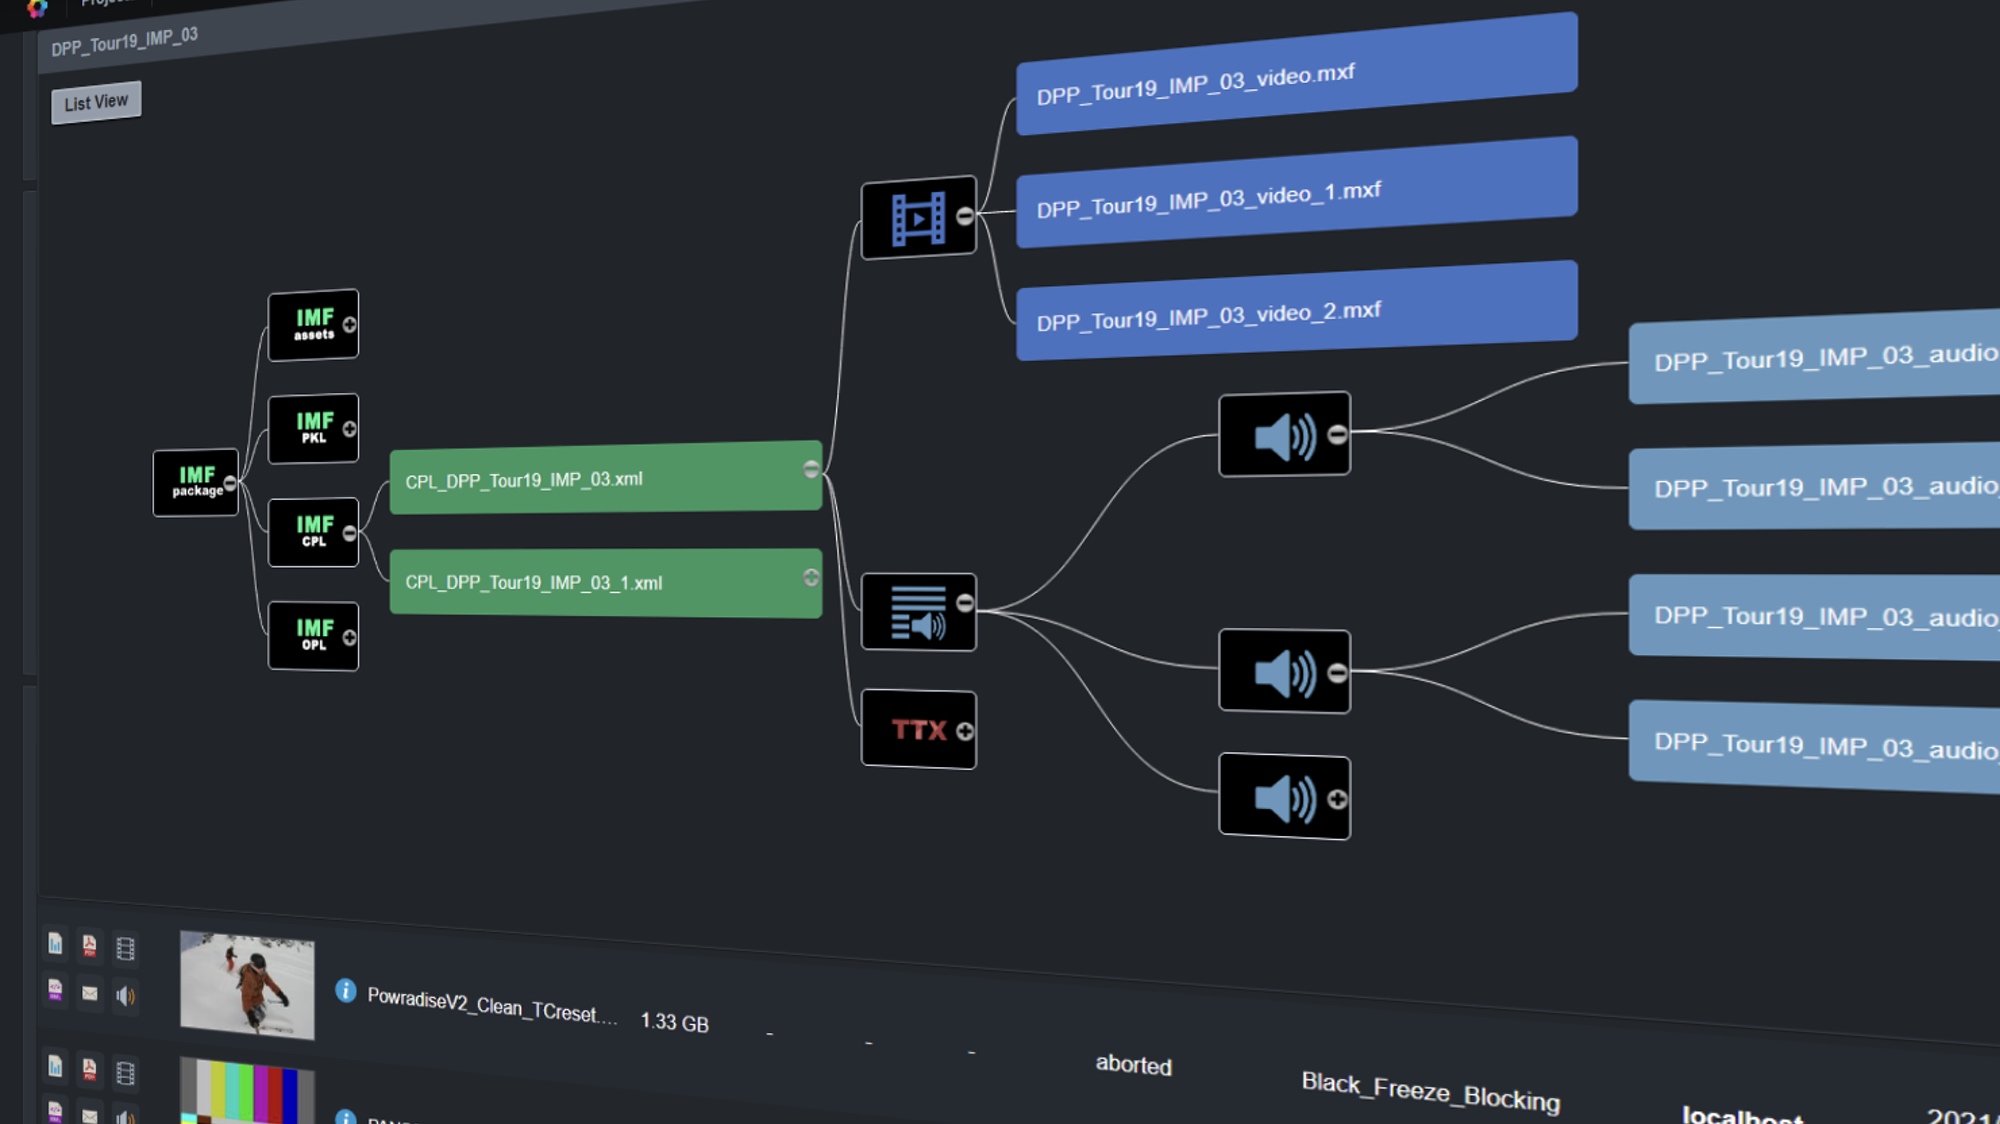Click the PowradiseV2 skier thumbnail
Screen dimensions: 2000x1124
coord(247,986)
